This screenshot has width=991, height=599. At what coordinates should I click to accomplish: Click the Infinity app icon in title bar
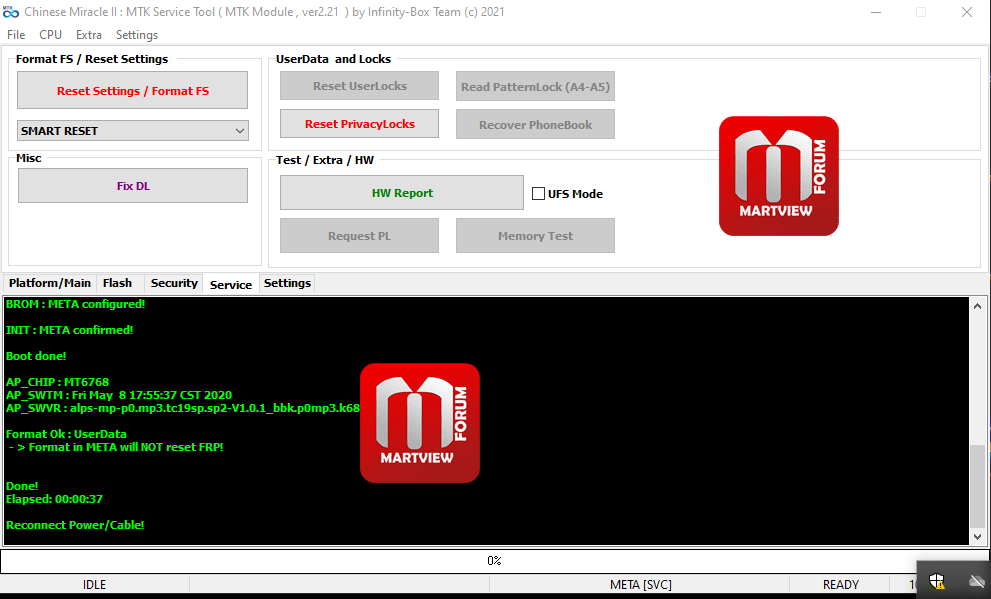point(11,11)
